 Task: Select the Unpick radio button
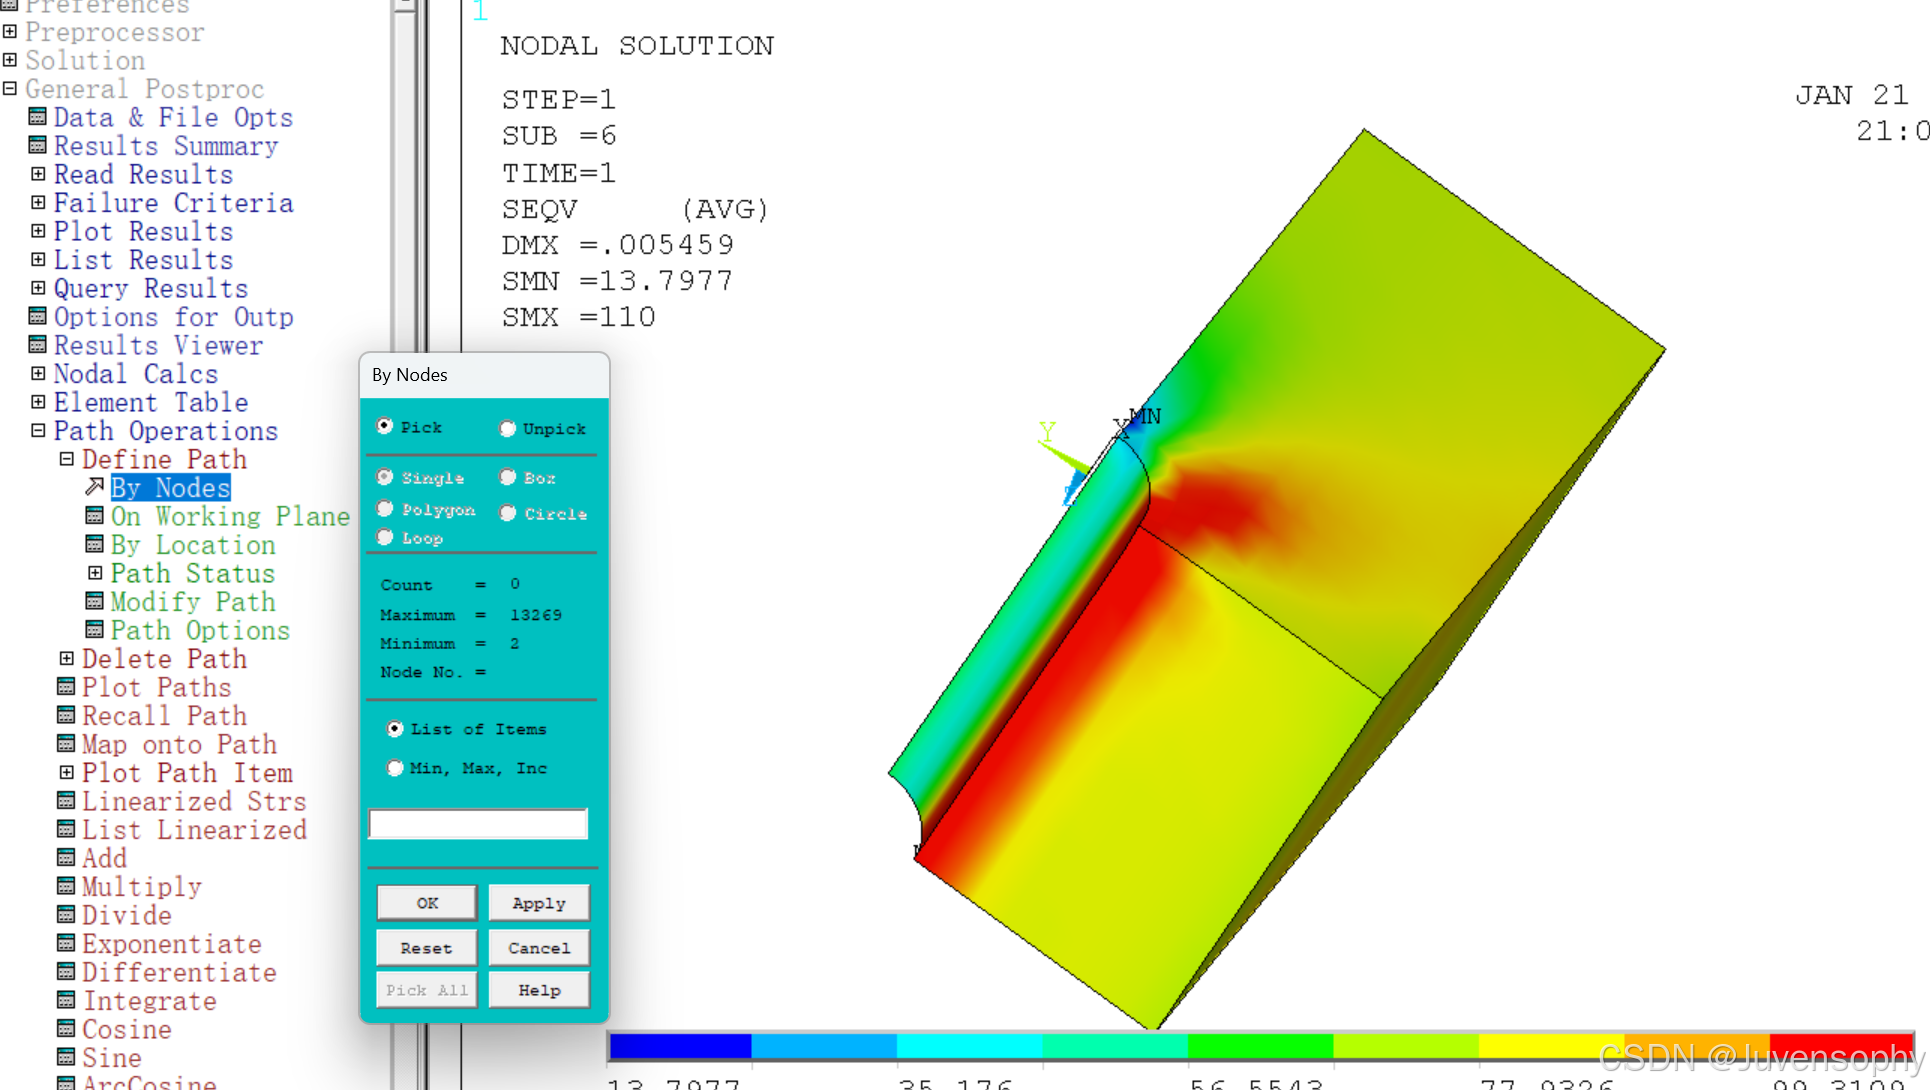pyautogui.click(x=508, y=429)
